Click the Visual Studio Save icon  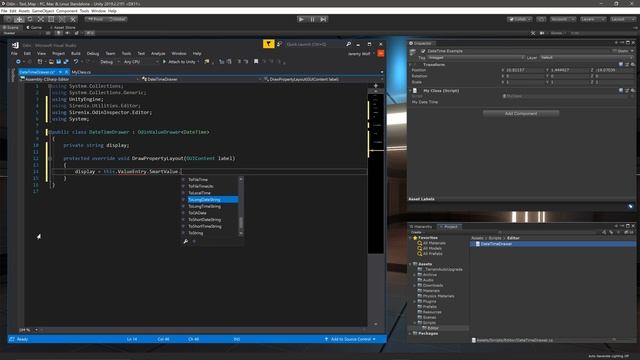pos(58,62)
